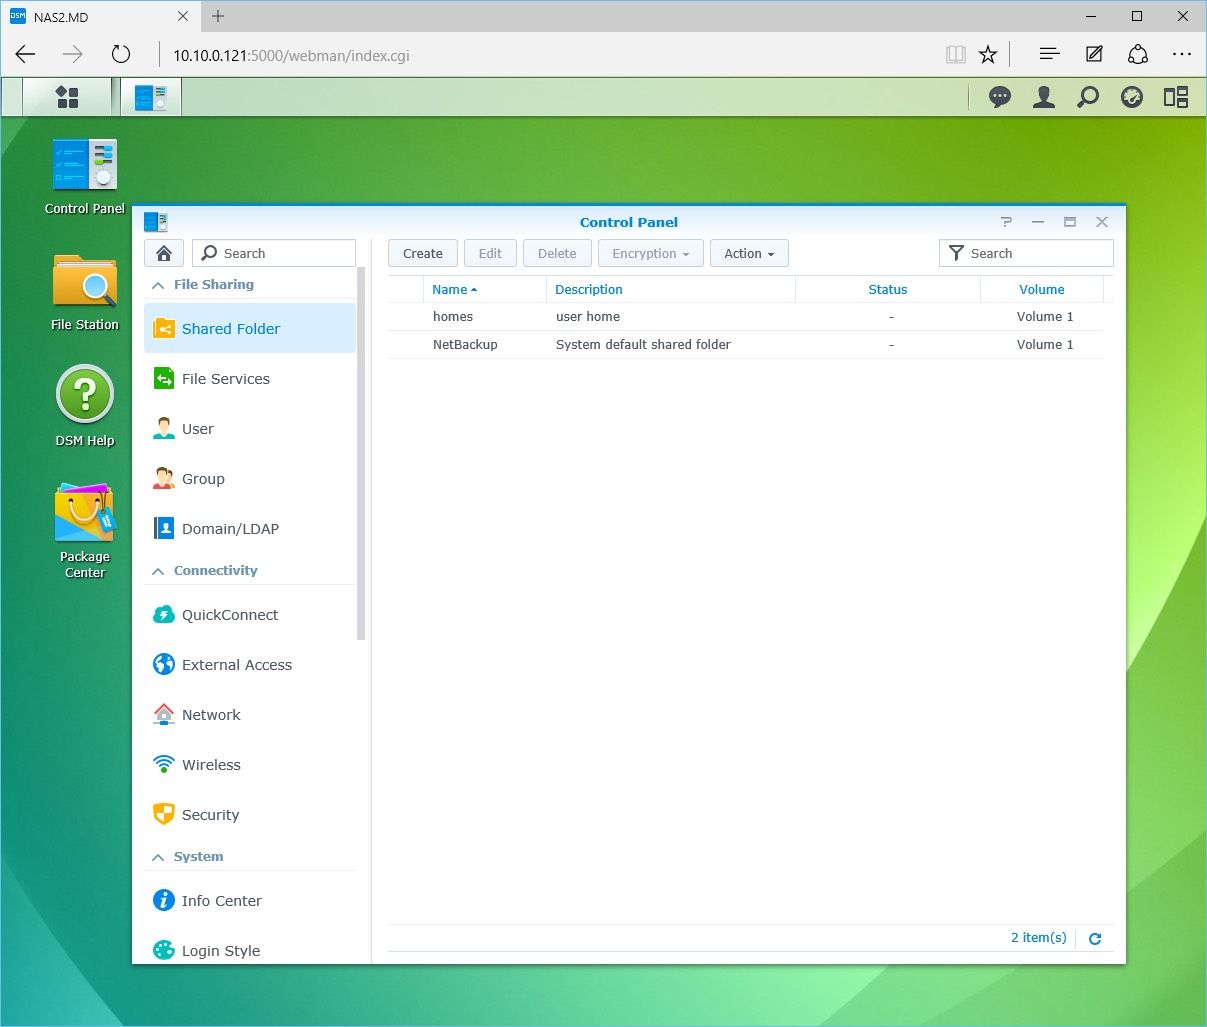Open the DSM Help desktop icon
1207x1027 pixels.
[x=85, y=407]
